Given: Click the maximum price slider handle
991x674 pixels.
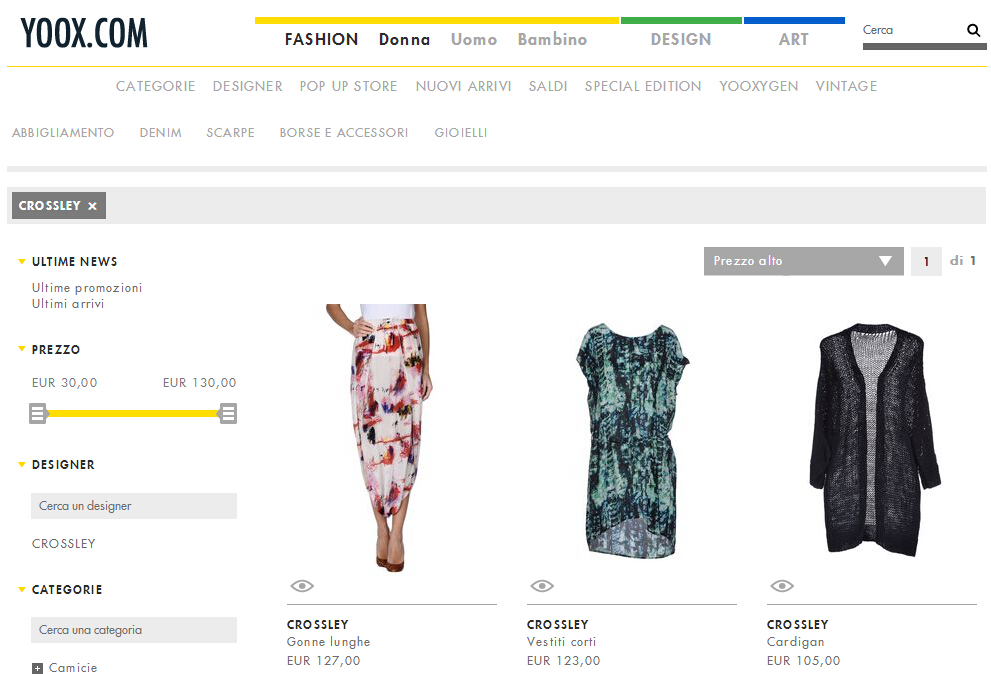Looking at the screenshot, I should [x=228, y=414].
